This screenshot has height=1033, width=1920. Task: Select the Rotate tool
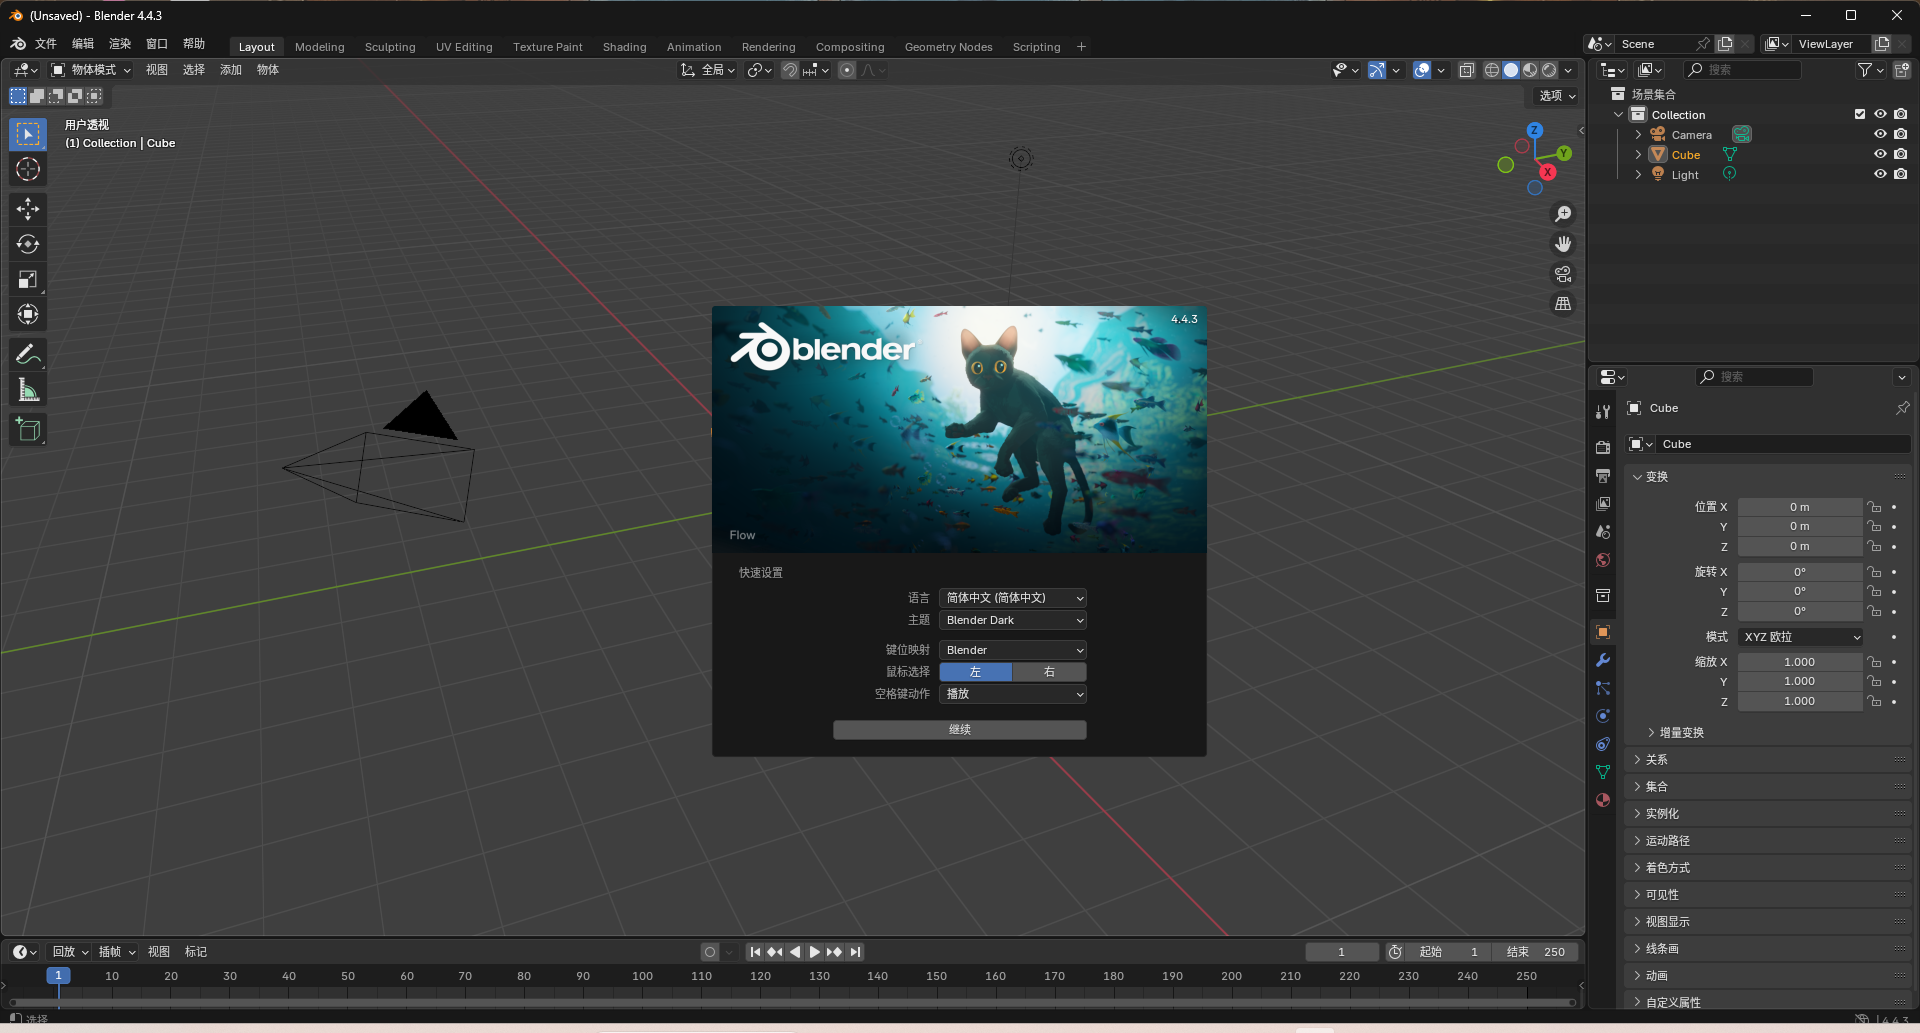[27, 243]
